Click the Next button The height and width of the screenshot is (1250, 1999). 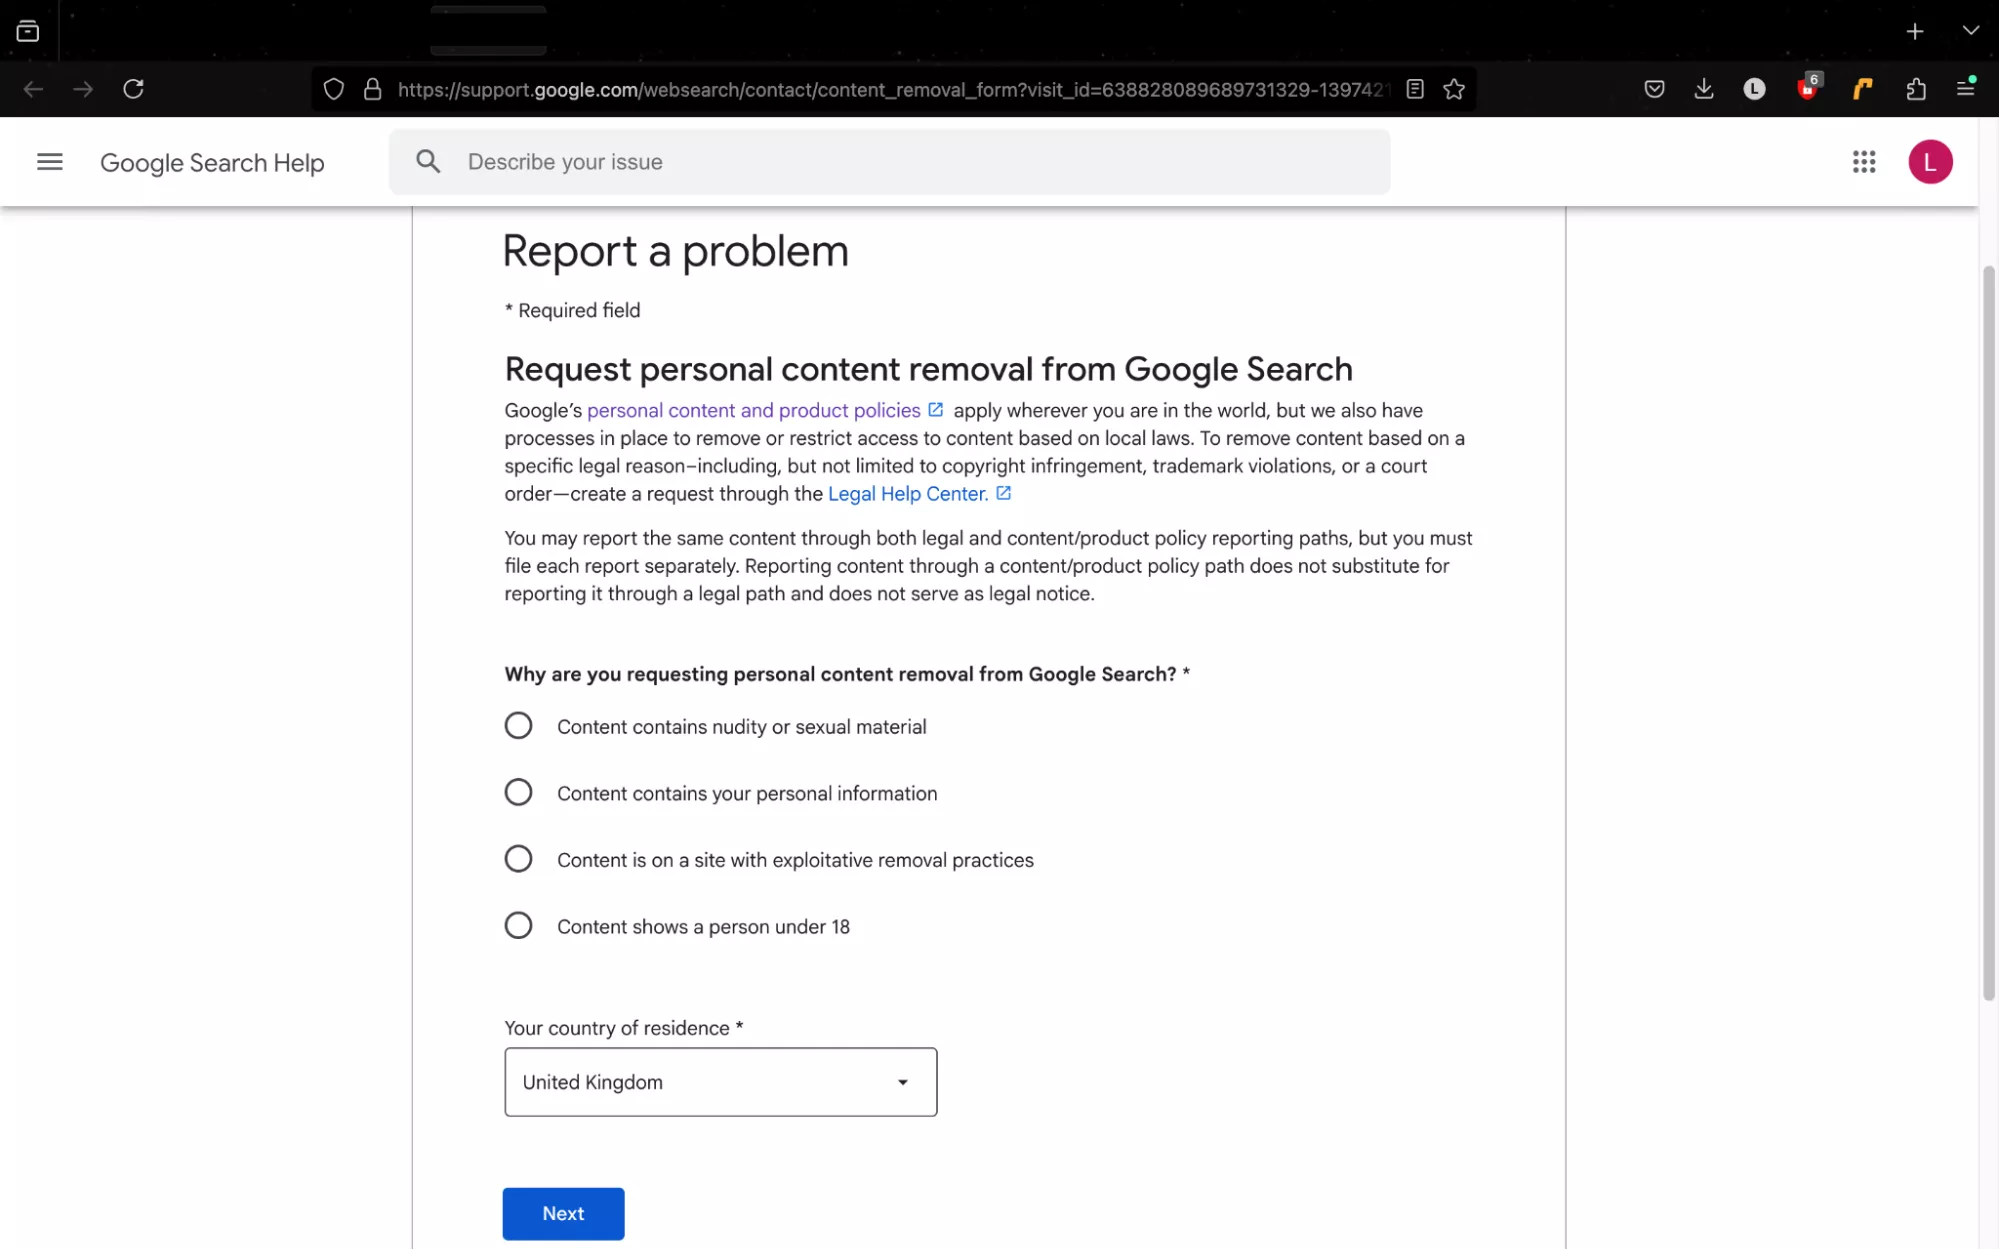coord(563,1213)
